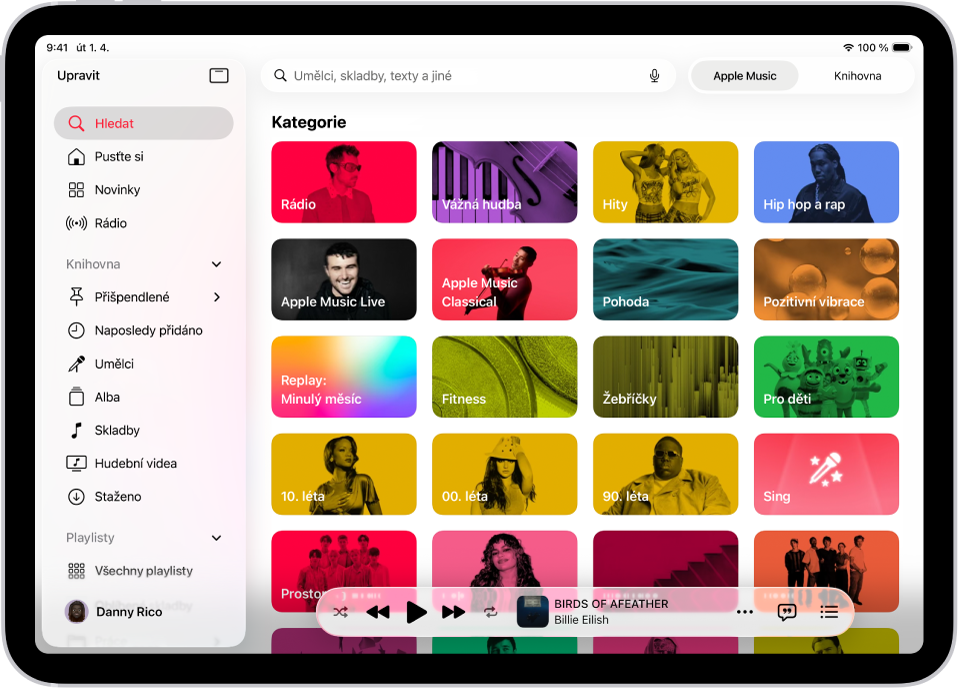Open the yellow Hity category tile
Viewport: 963px width, 689px height.
[x=665, y=182]
